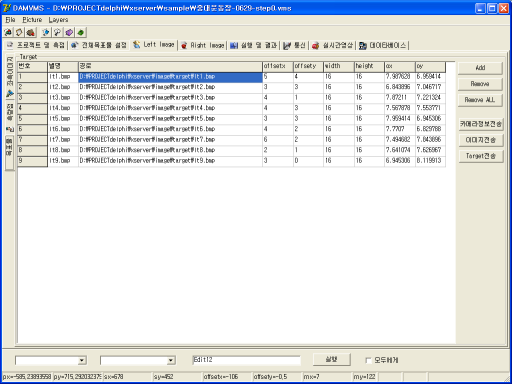Image resolution: width=512 pixels, height=384 pixels.
Task: Click the cx value 7.641074
Action: click(x=400, y=150)
